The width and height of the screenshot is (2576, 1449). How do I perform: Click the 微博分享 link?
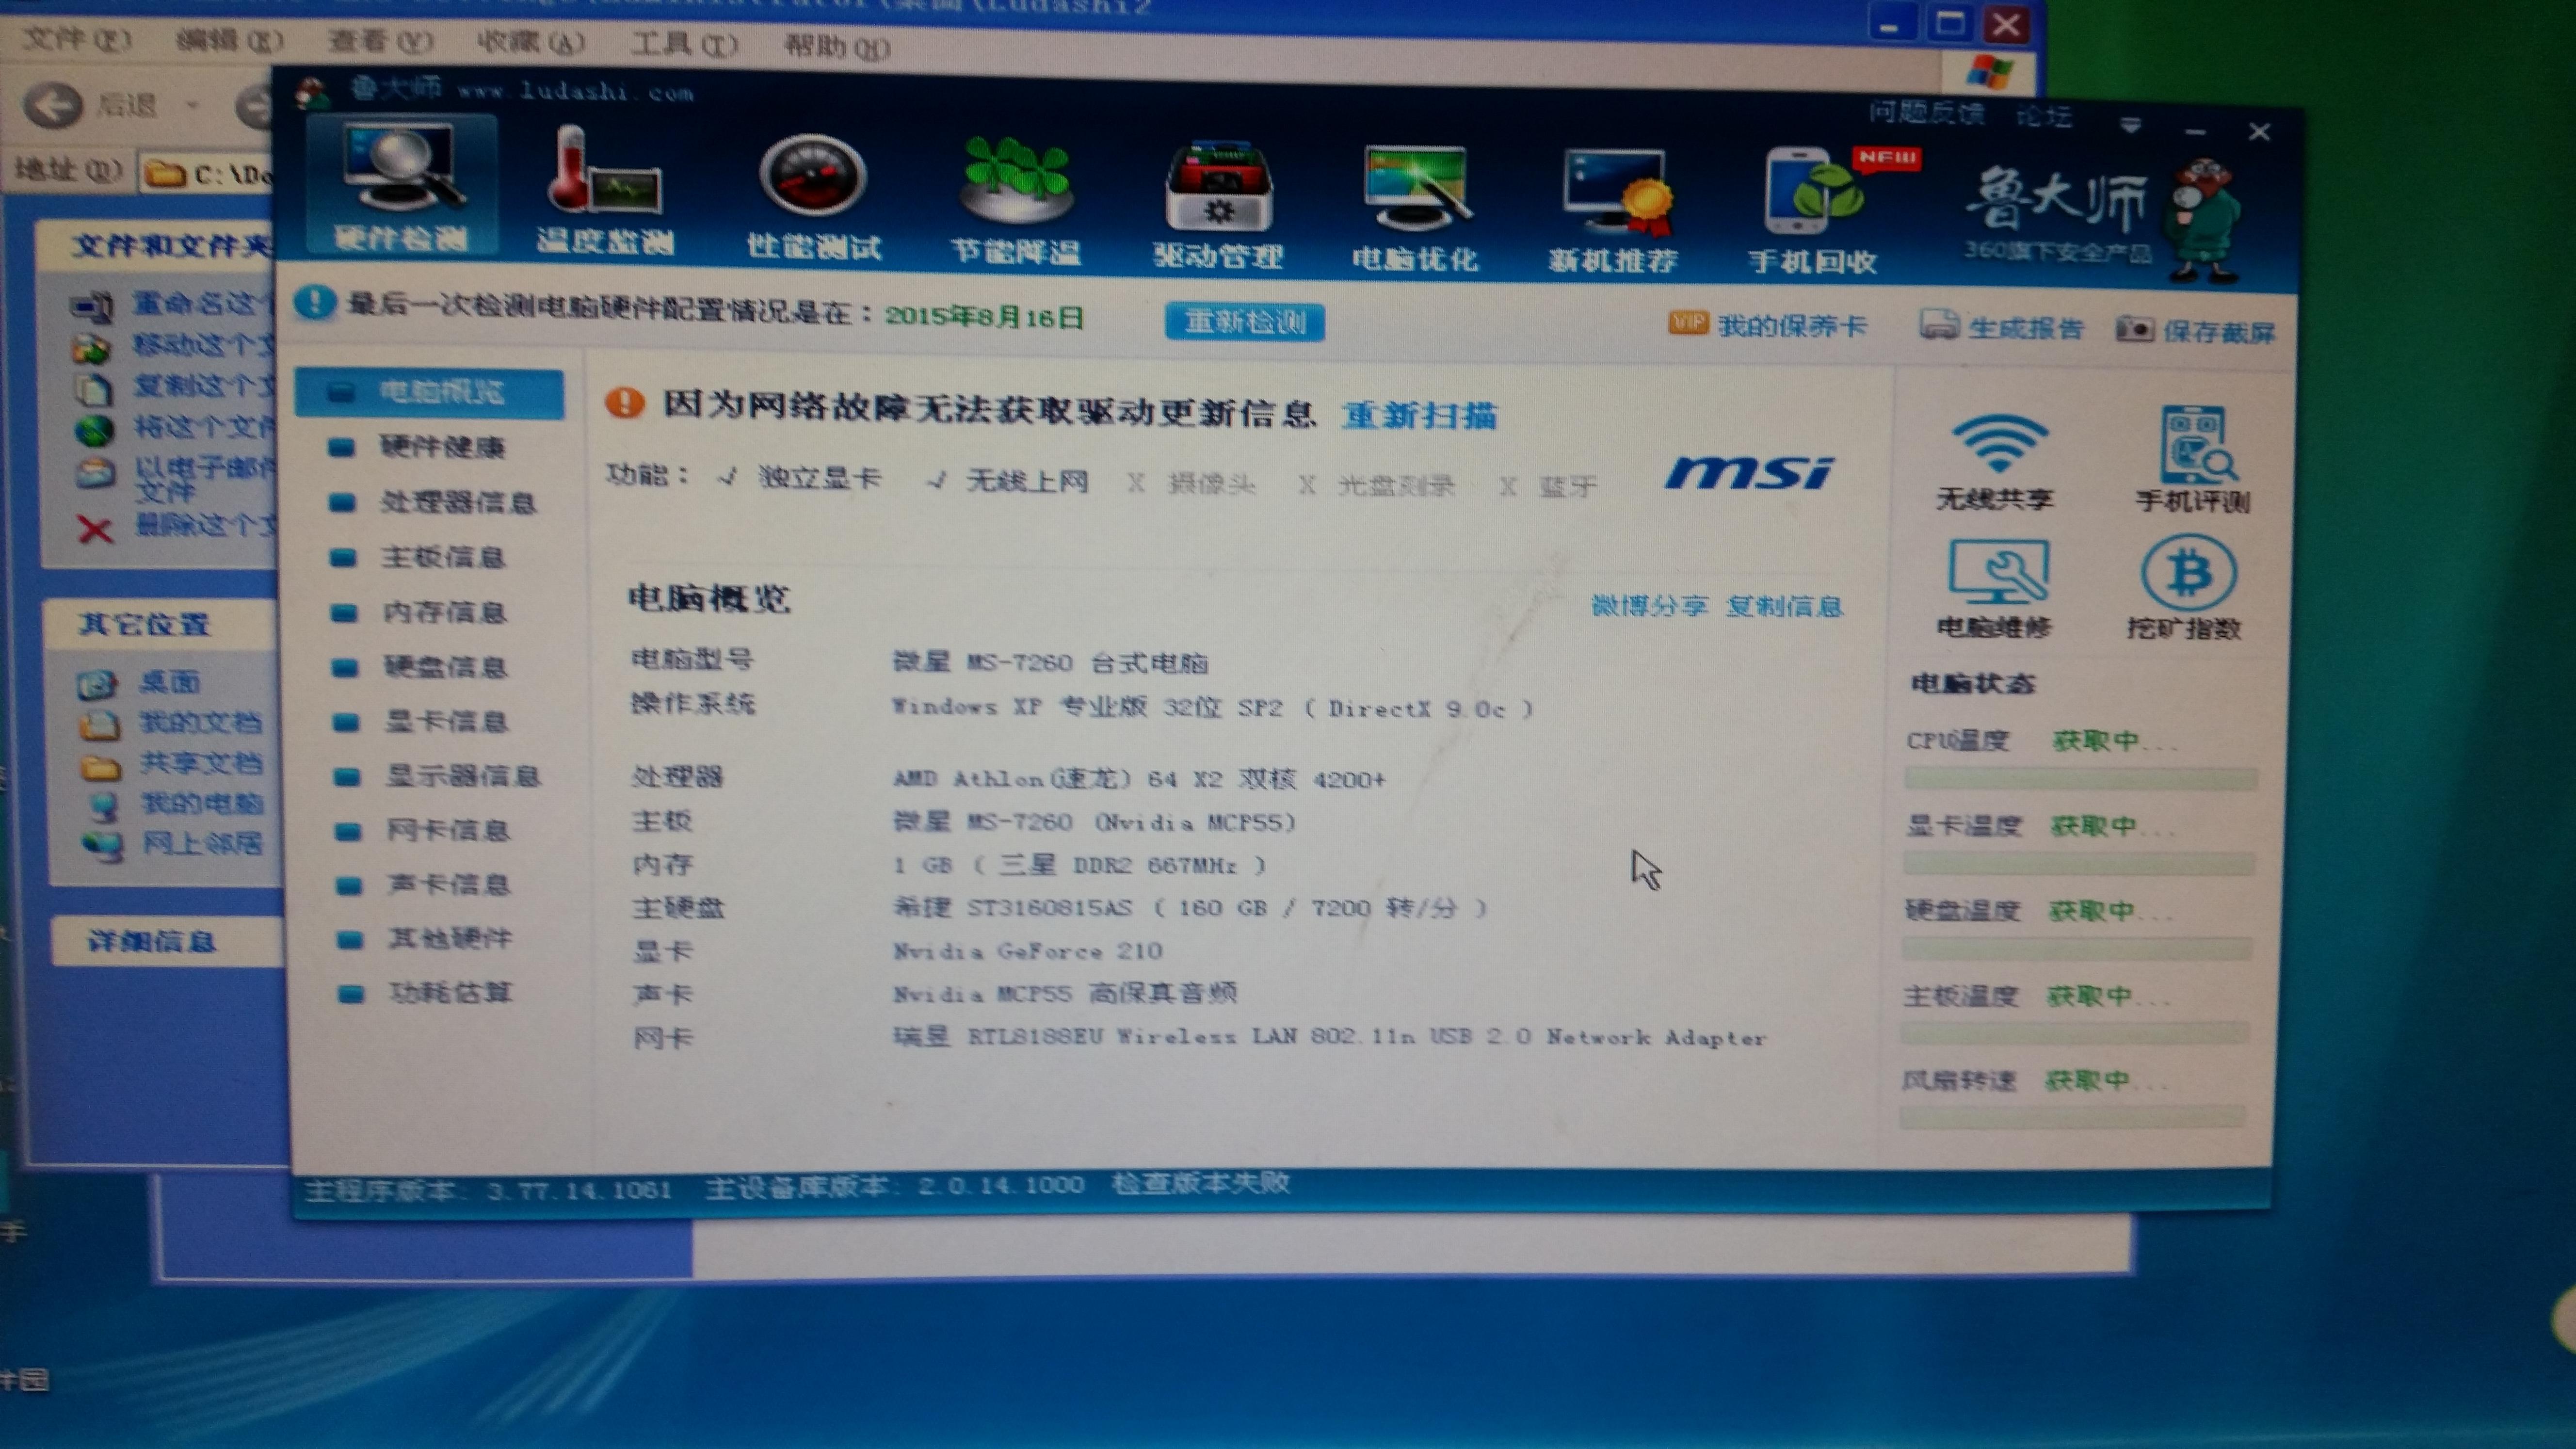pyautogui.click(x=1649, y=605)
